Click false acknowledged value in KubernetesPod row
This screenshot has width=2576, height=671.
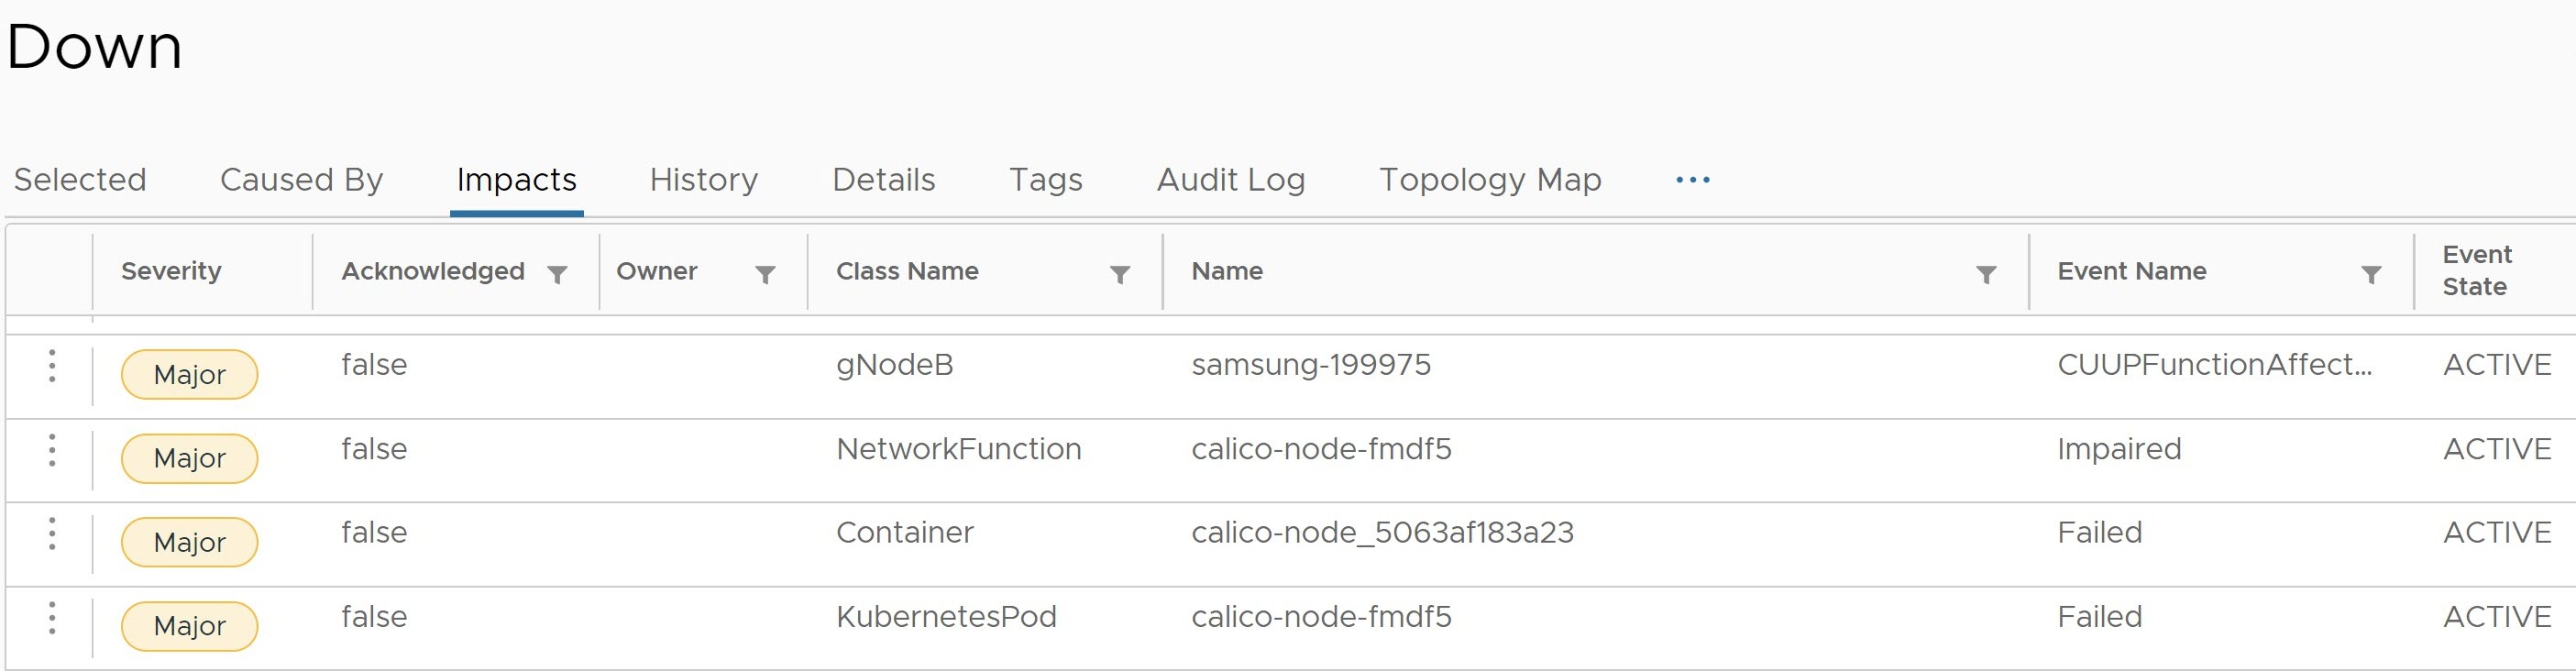click(x=374, y=617)
